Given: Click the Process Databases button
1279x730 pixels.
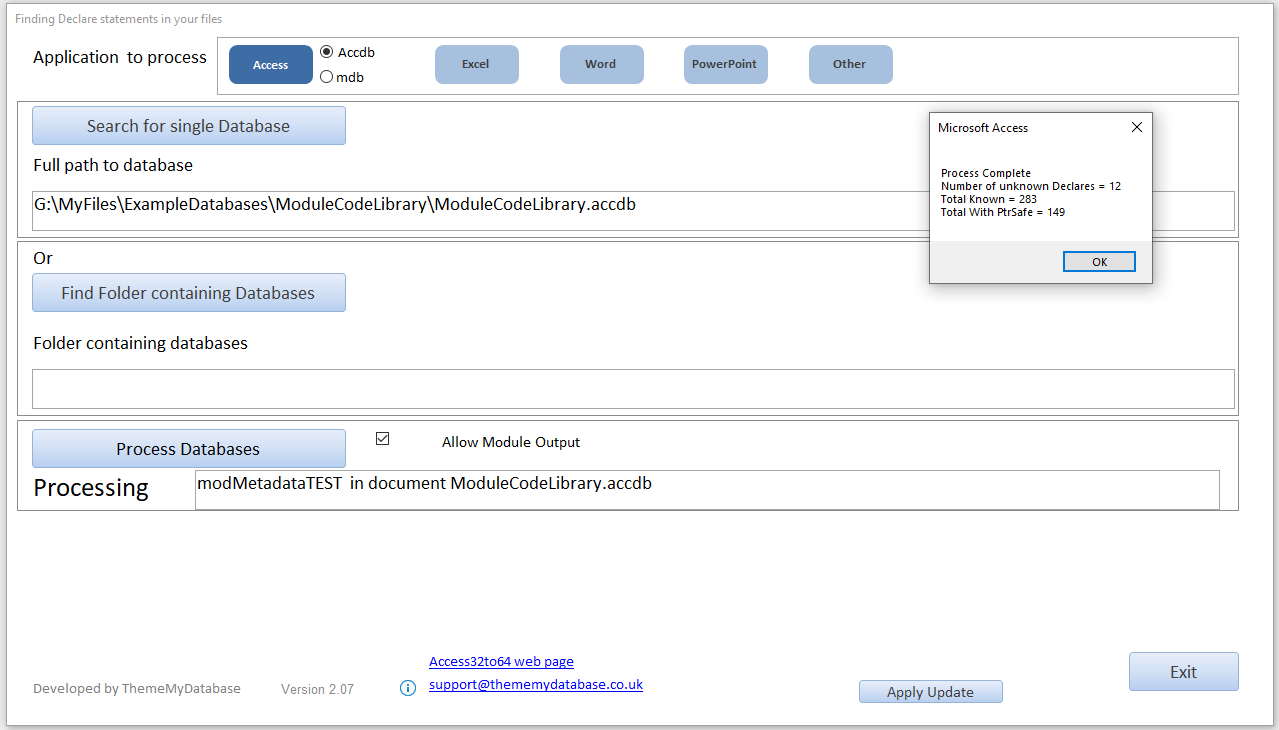Looking at the screenshot, I should (x=189, y=449).
